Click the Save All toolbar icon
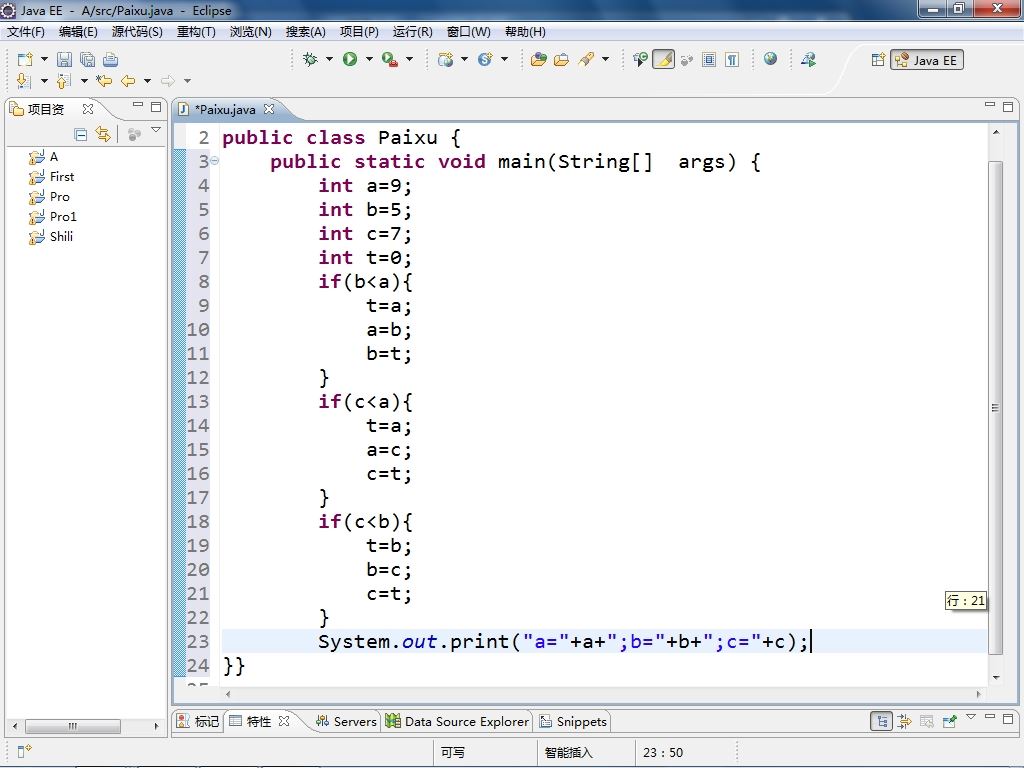Image resolution: width=1024 pixels, height=768 pixels. (x=87, y=60)
